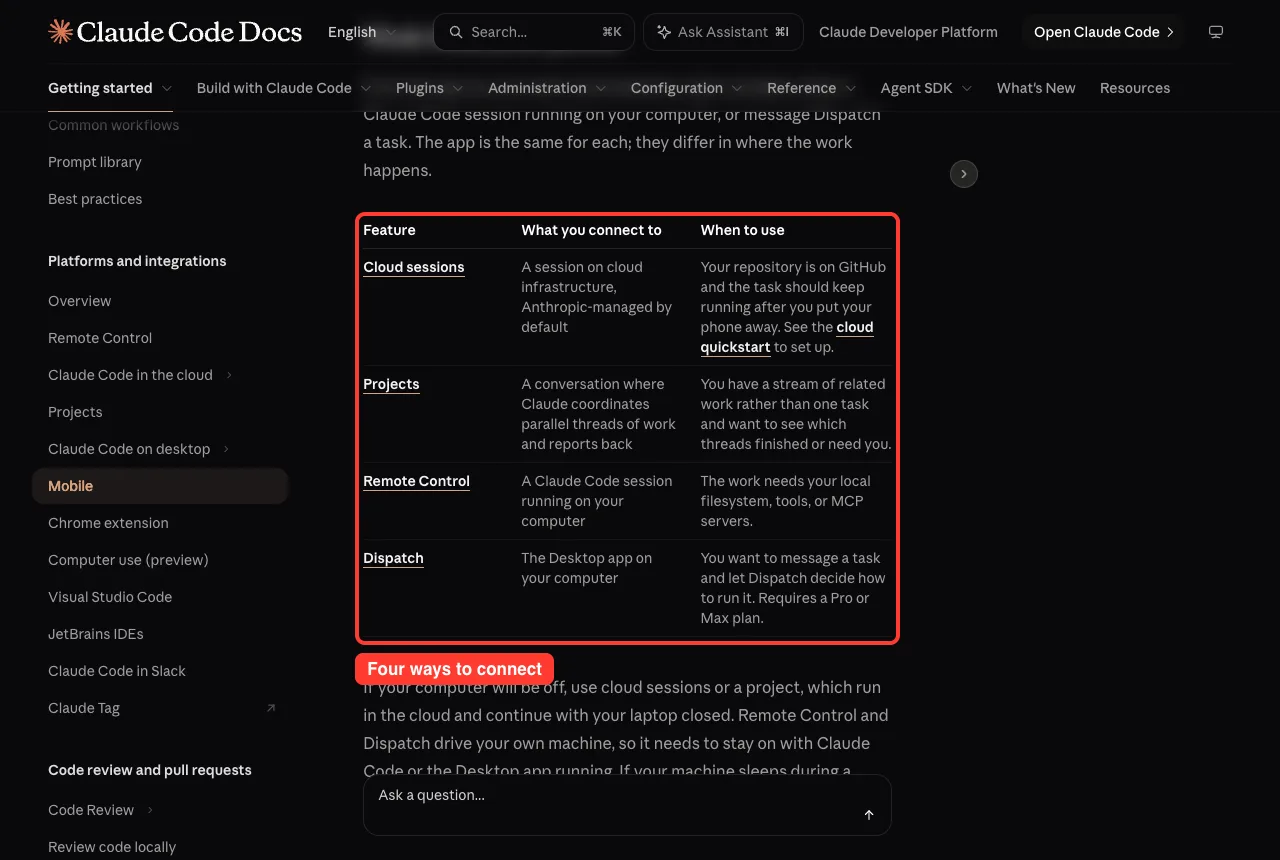This screenshot has height=860, width=1280.
Task: Expand the Code Review sidebar chevron
Action: 150,810
